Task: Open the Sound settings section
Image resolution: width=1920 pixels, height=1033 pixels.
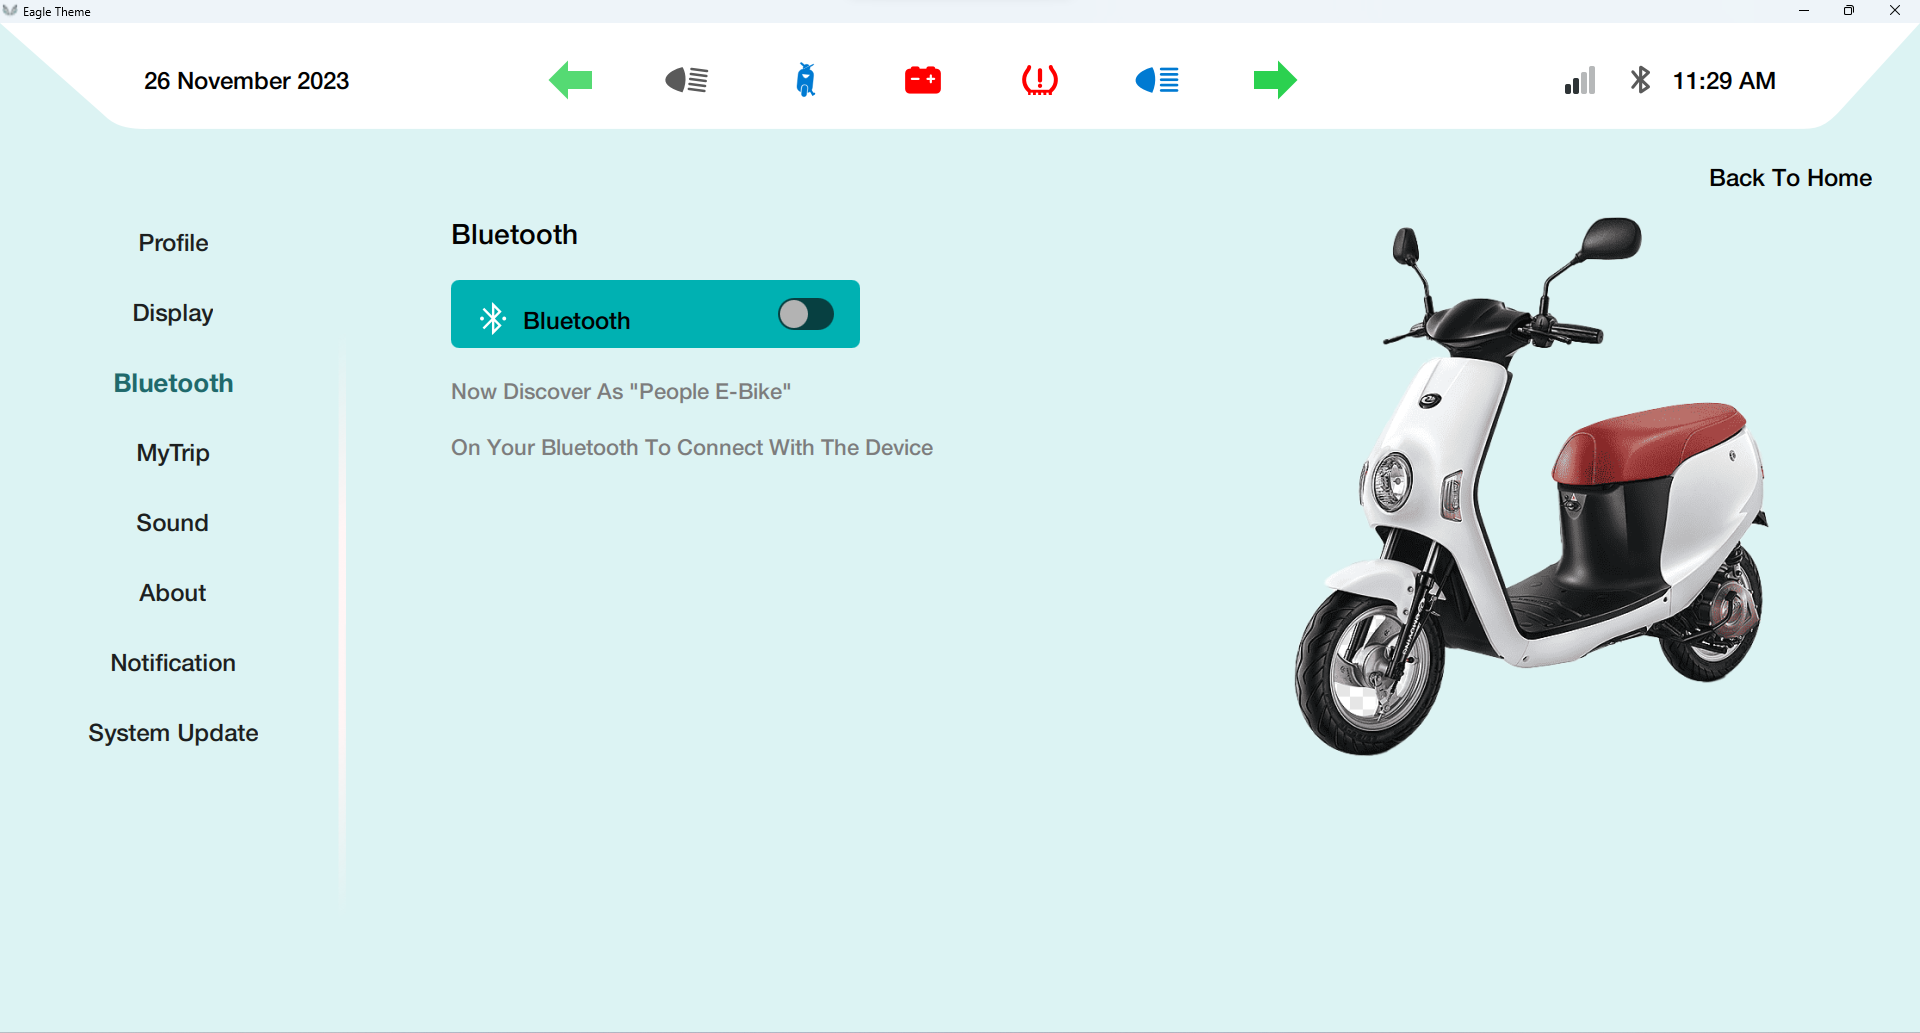Action: [x=173, y=523]
